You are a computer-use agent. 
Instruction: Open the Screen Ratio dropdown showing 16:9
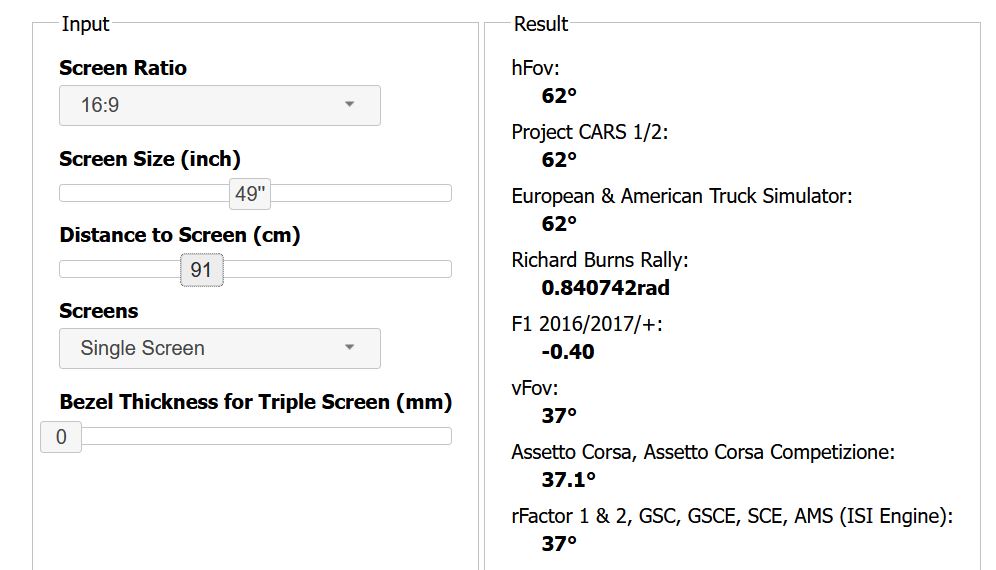click(219, 105)
